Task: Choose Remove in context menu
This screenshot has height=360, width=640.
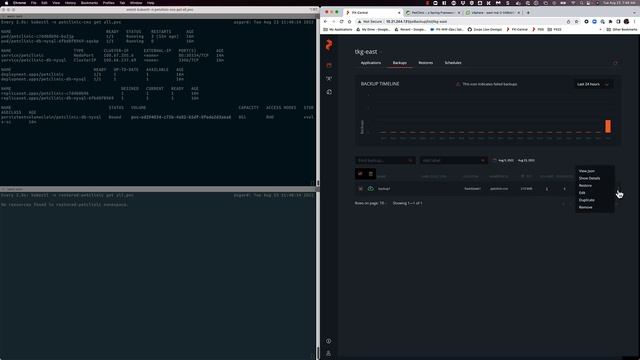Action: pos(585,207)
